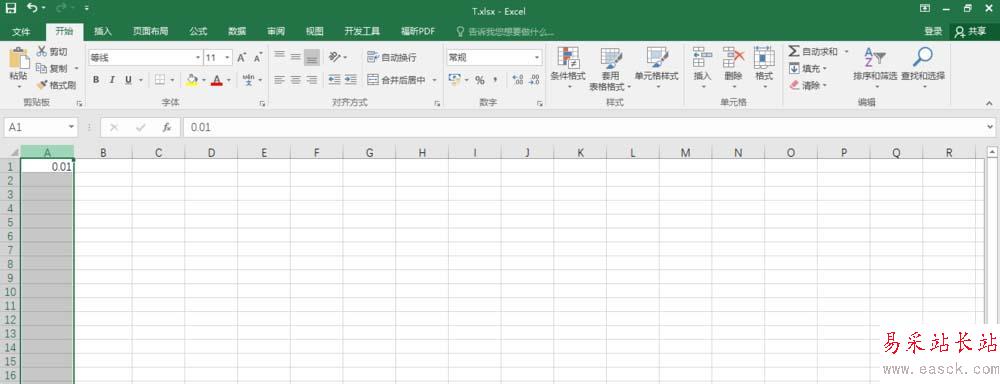The height and width of the screenshot is (384, 1000).
Task: Open Find and Select (查找和选择)
Action: 923,68
